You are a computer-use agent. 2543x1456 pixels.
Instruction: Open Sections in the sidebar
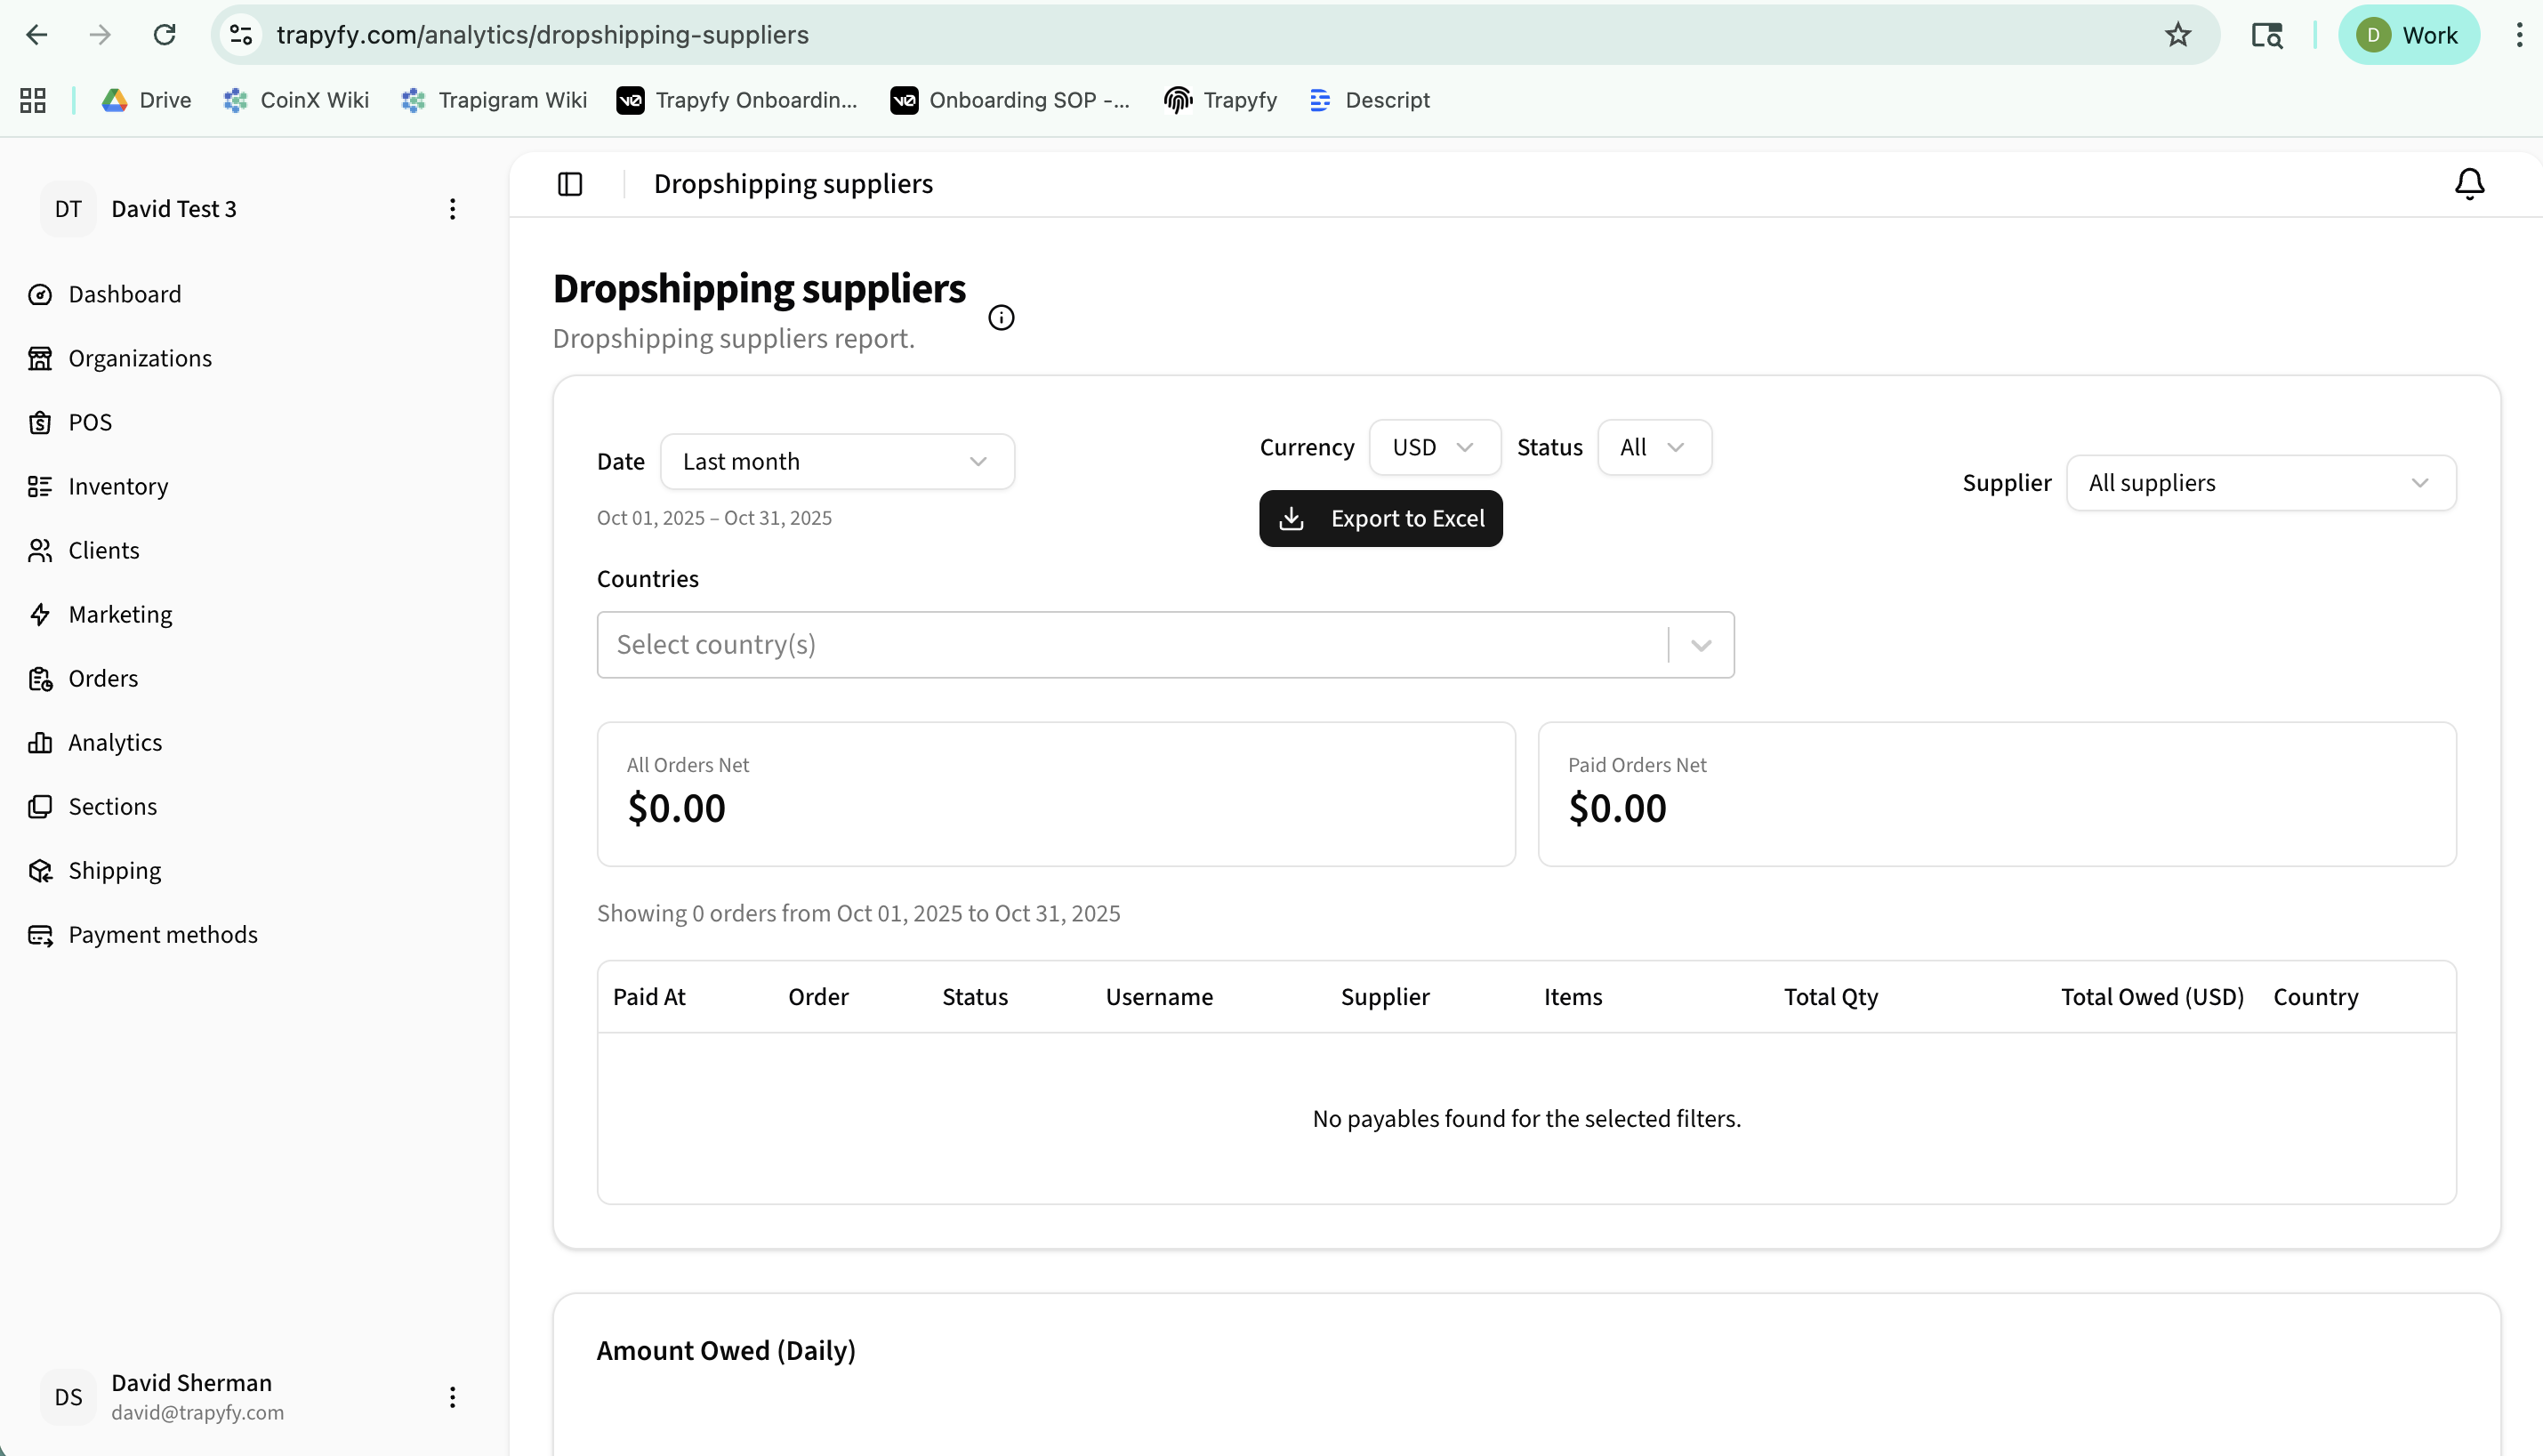[x=92, y=806]
